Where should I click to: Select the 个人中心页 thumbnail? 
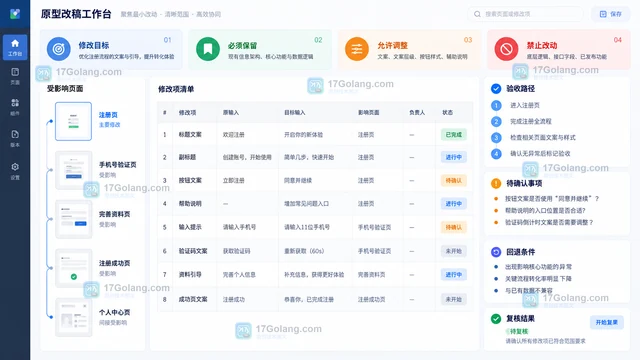click(x=73, y=317)
